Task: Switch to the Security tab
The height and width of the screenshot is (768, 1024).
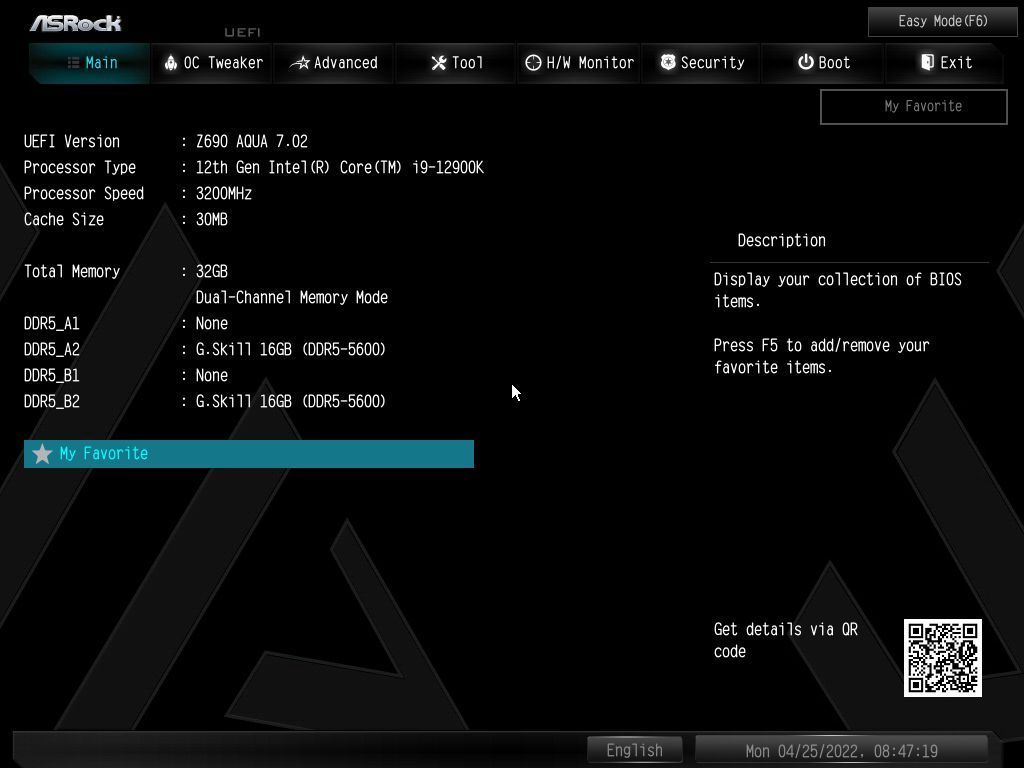Action: click(x=701, y=63)
